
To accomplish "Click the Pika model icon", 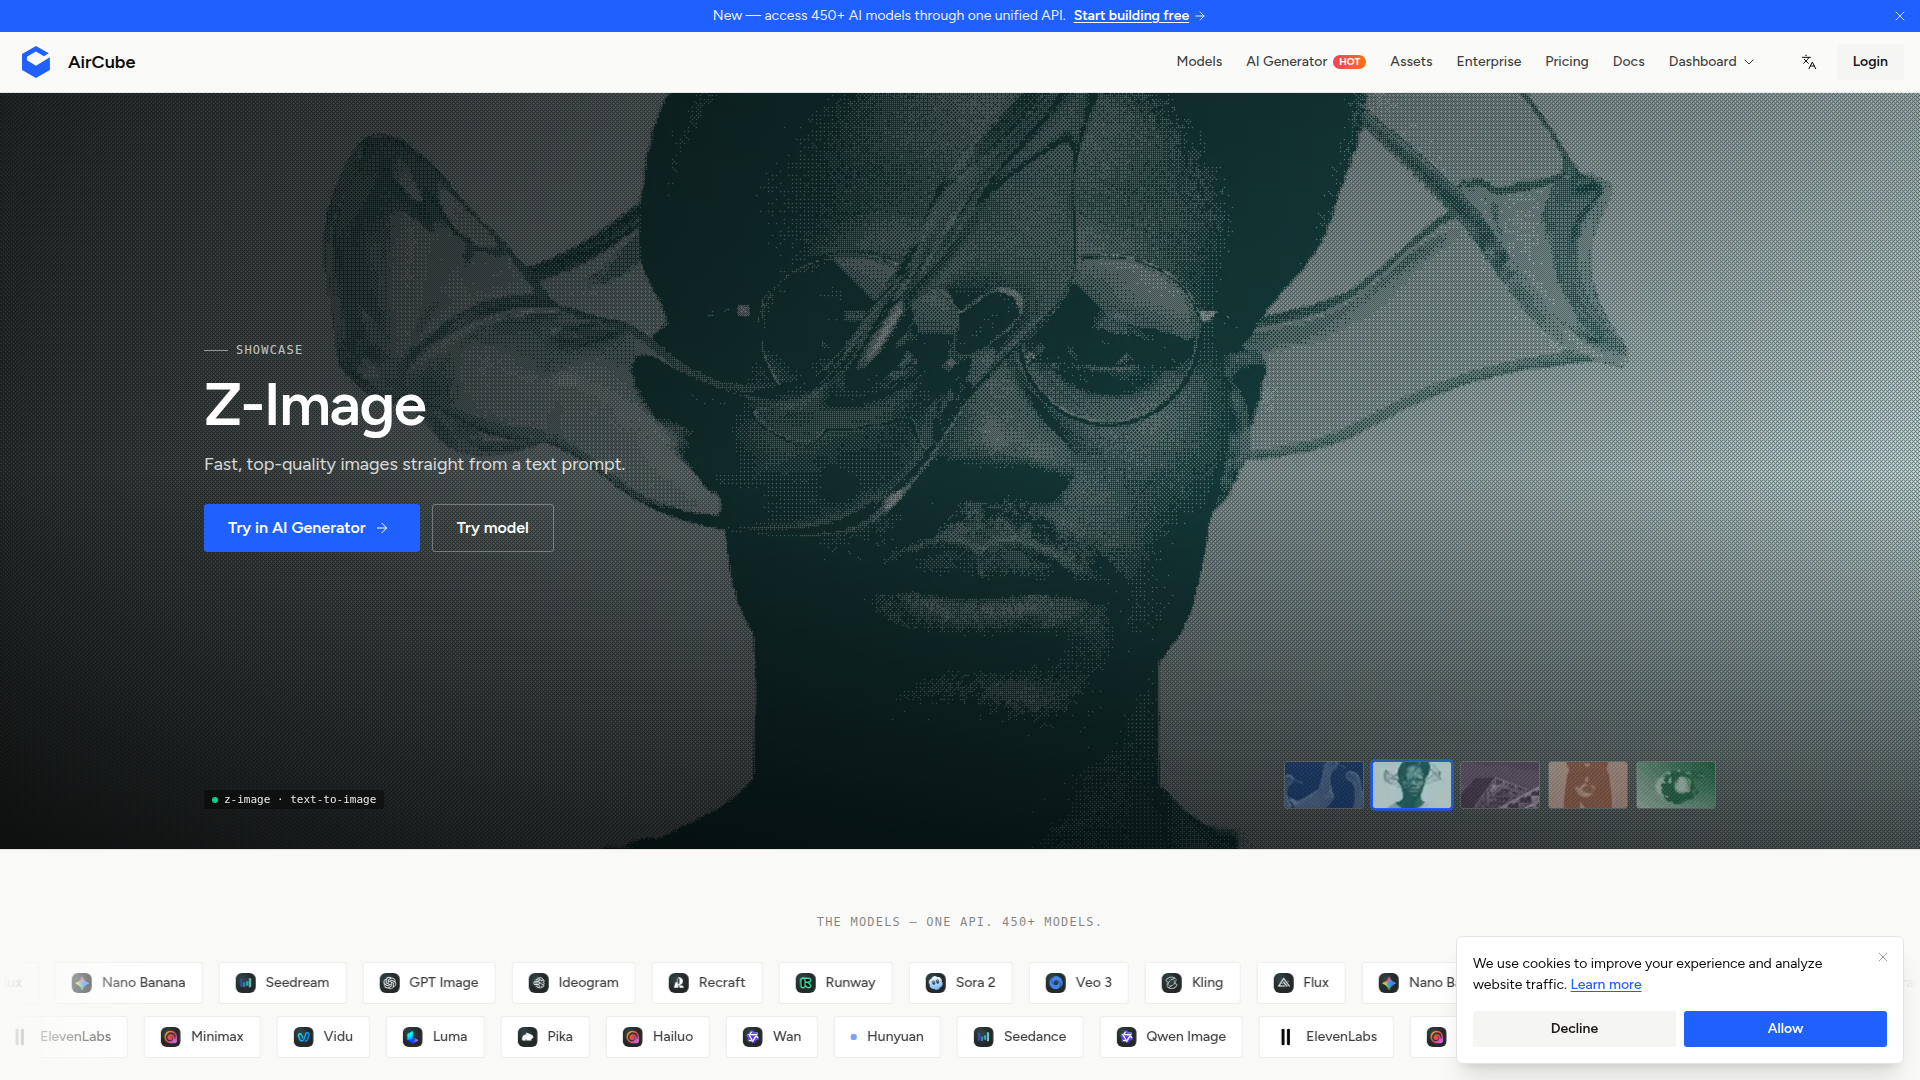I will pyautogui.click(x=527, y=1037).
